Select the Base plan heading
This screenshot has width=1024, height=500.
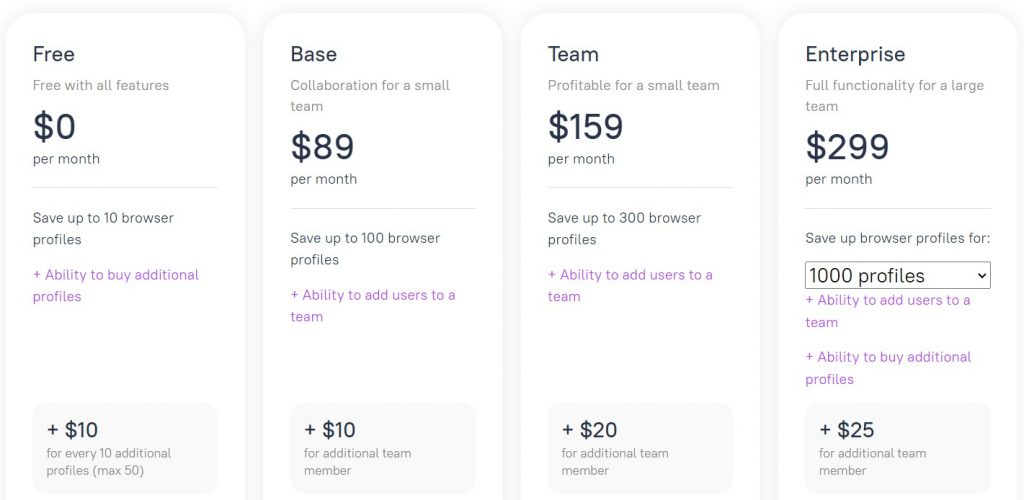[x=314, y=54]
